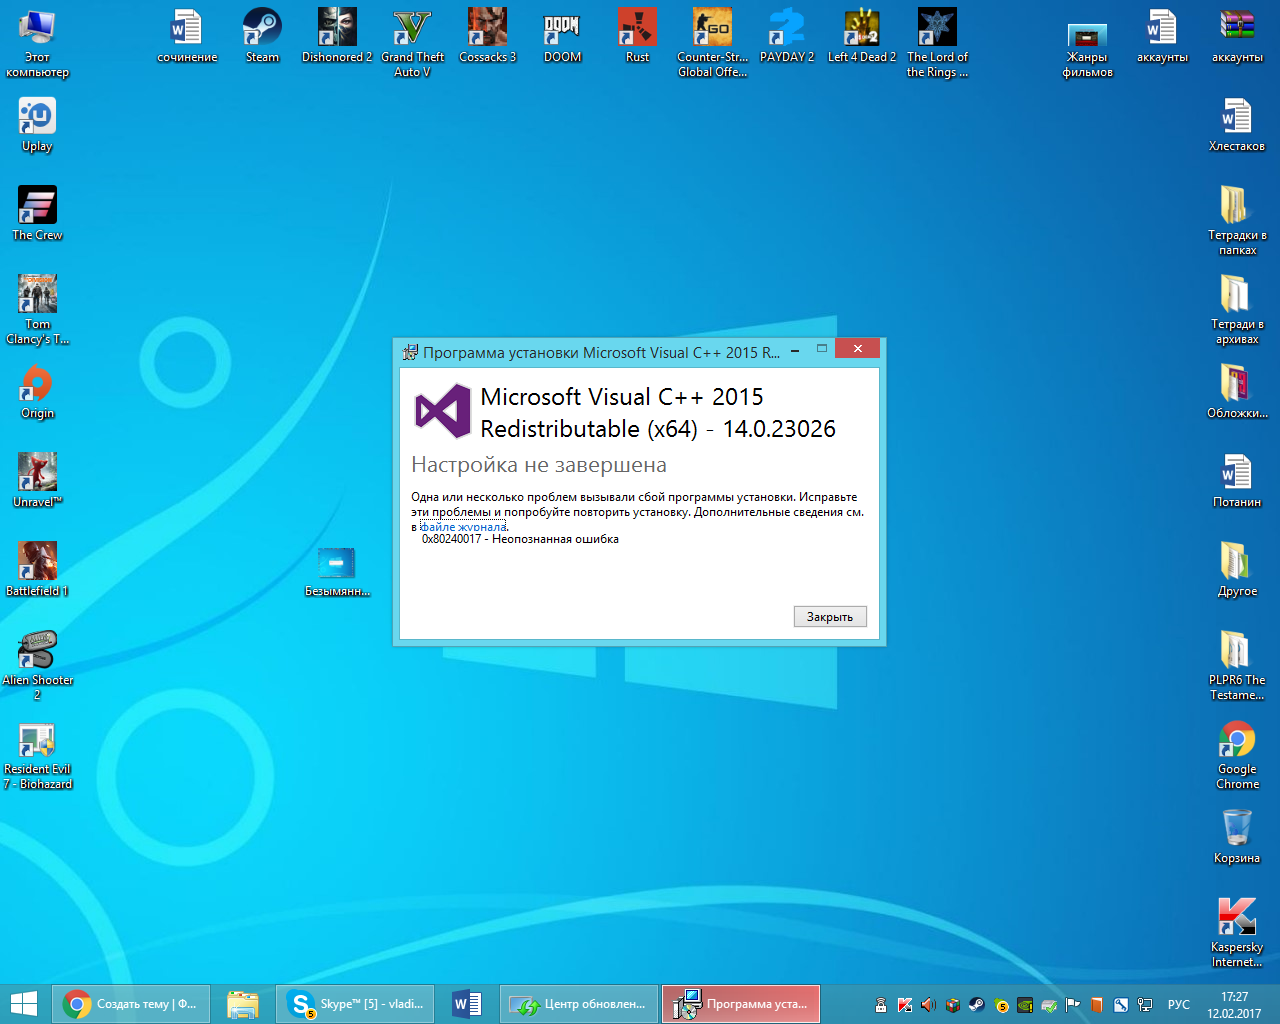This screenshot has width=1280, height=1024.
Task: Select the Left 4 Dead 2 shortcut
Action: (x=862, y=36)
